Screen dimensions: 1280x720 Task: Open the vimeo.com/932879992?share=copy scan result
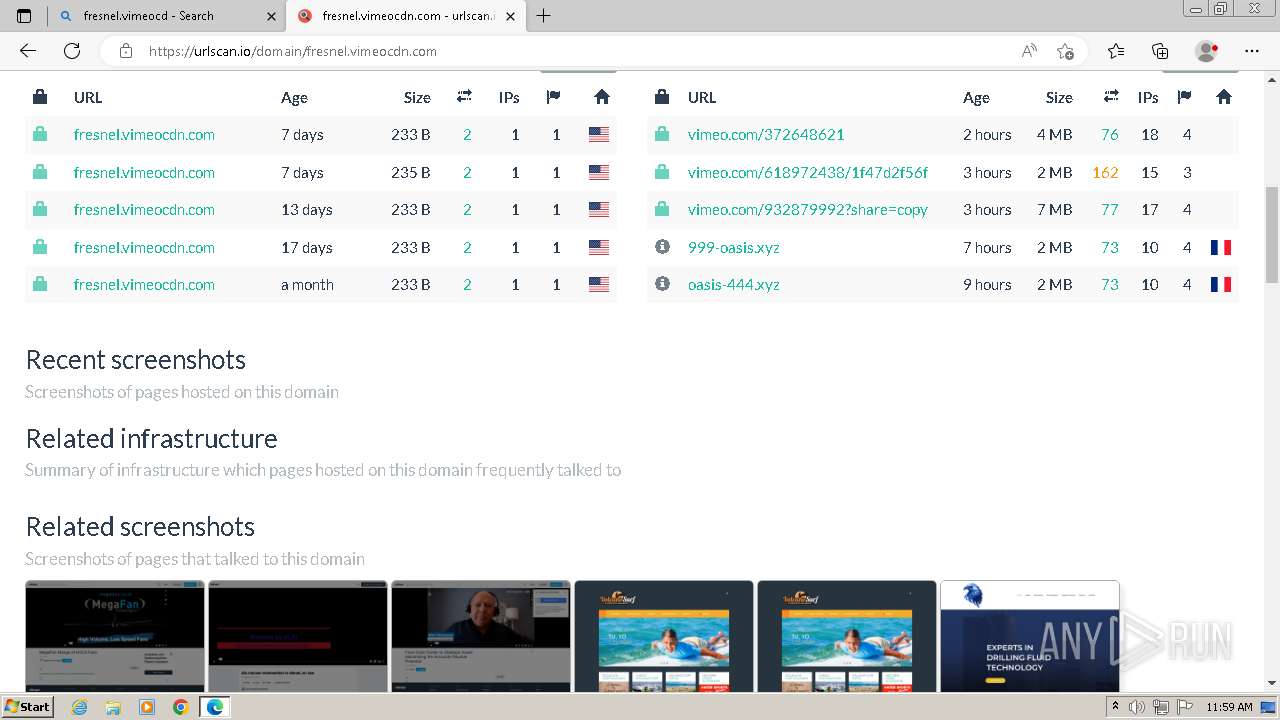pyautogui.click(x=808, y=210)
